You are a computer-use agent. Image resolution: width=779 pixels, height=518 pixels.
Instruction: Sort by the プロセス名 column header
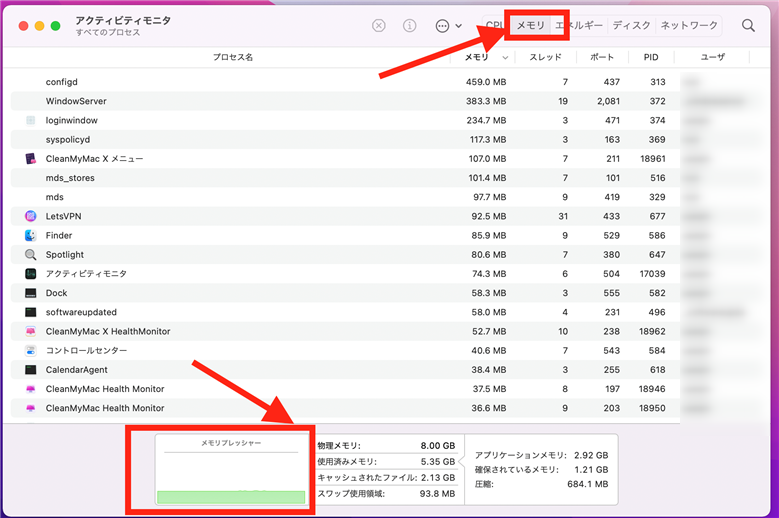coord(233,57)
